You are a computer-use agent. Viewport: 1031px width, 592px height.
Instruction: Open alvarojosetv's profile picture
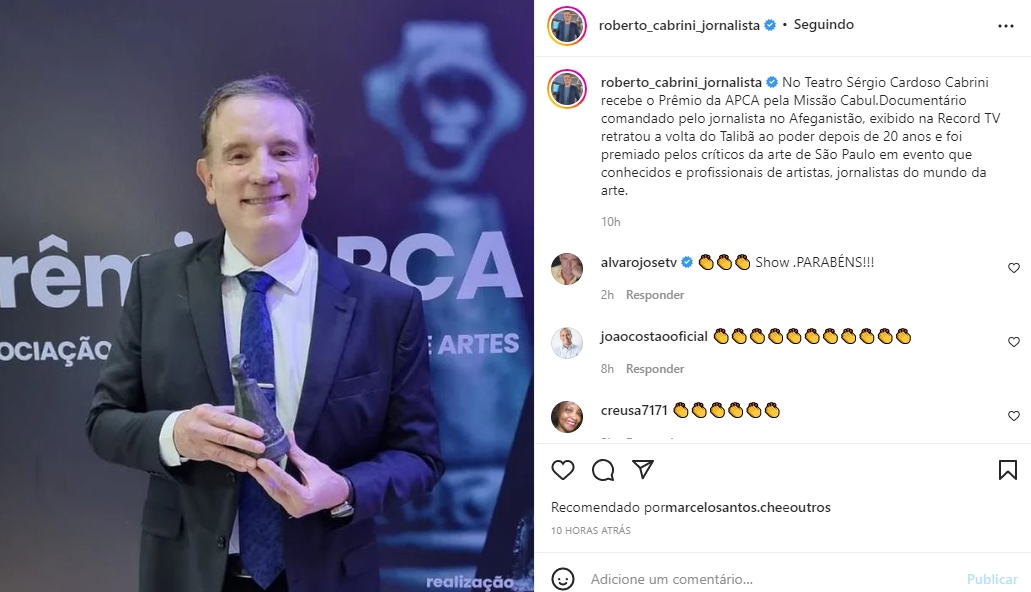click(567, 268)
